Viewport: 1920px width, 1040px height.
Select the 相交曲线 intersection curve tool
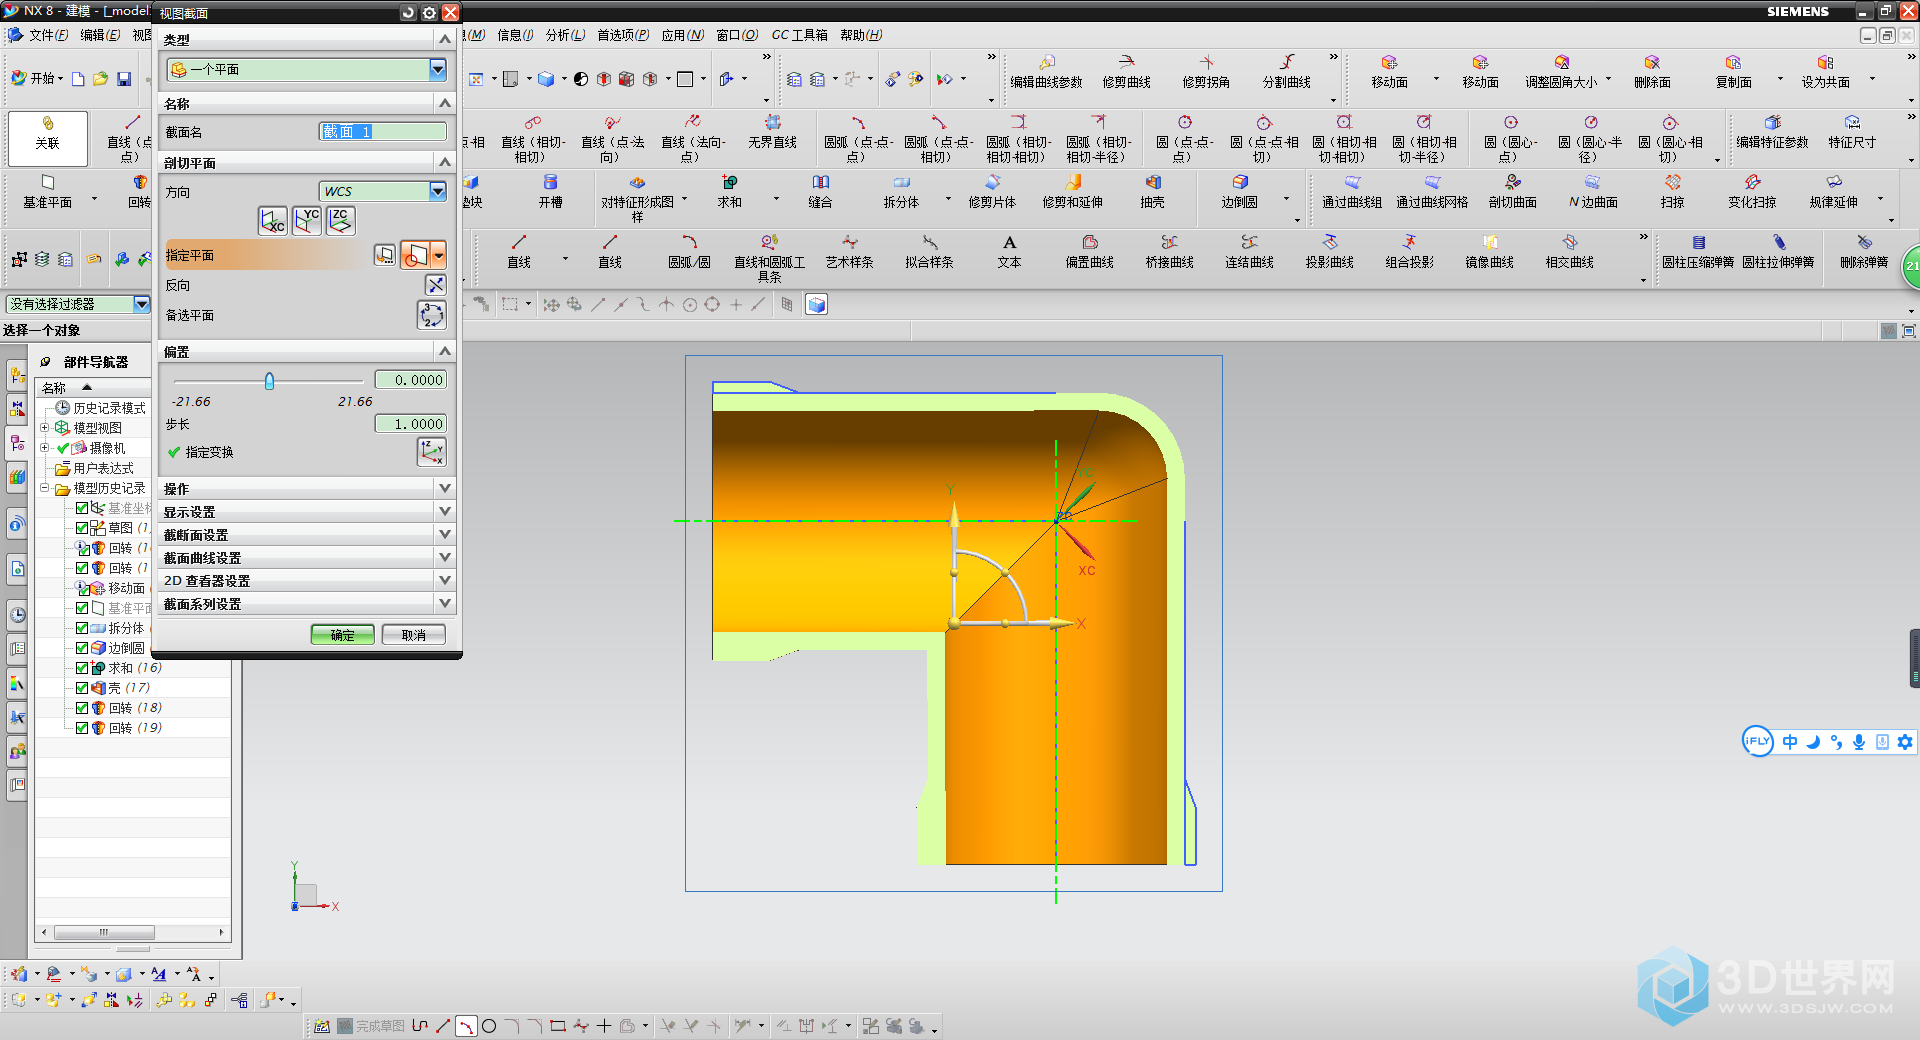click(1570, 251)
